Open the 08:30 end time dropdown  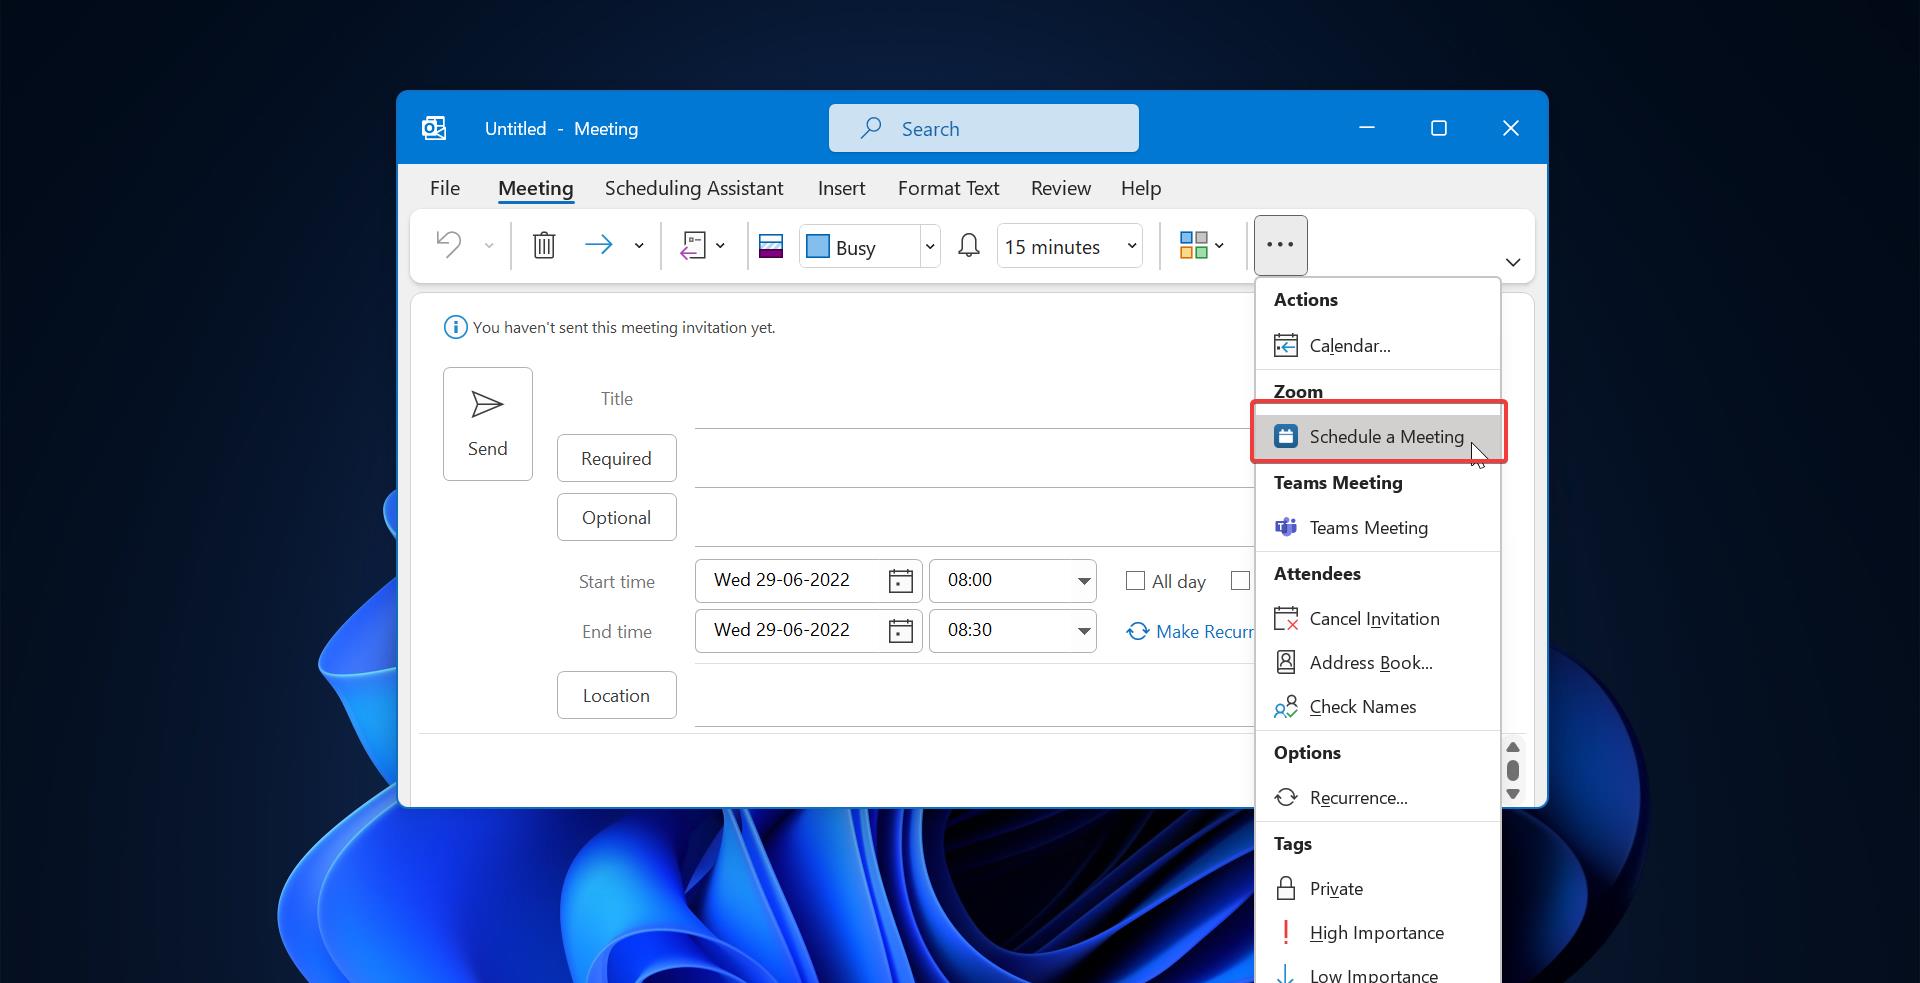click(1084, 631)
